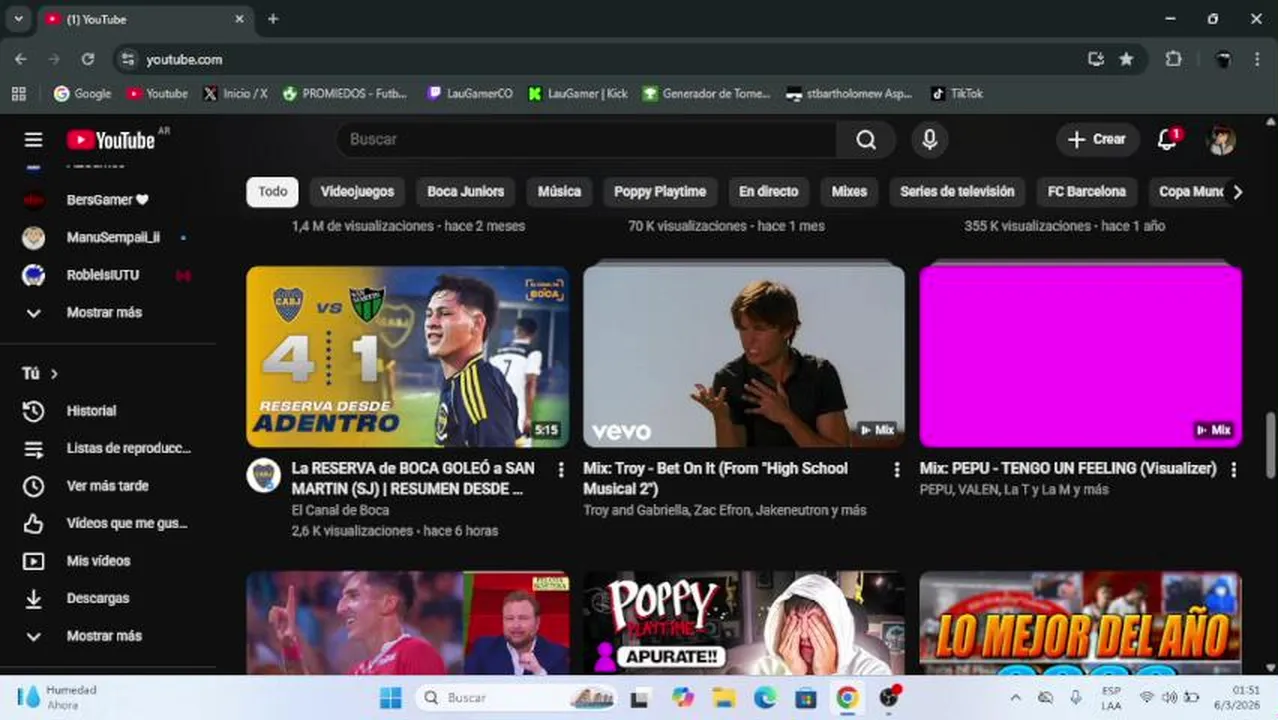
Task: Open Mix: PEPU - TENGO UN FEELING title
Action: pos(1068,469)
